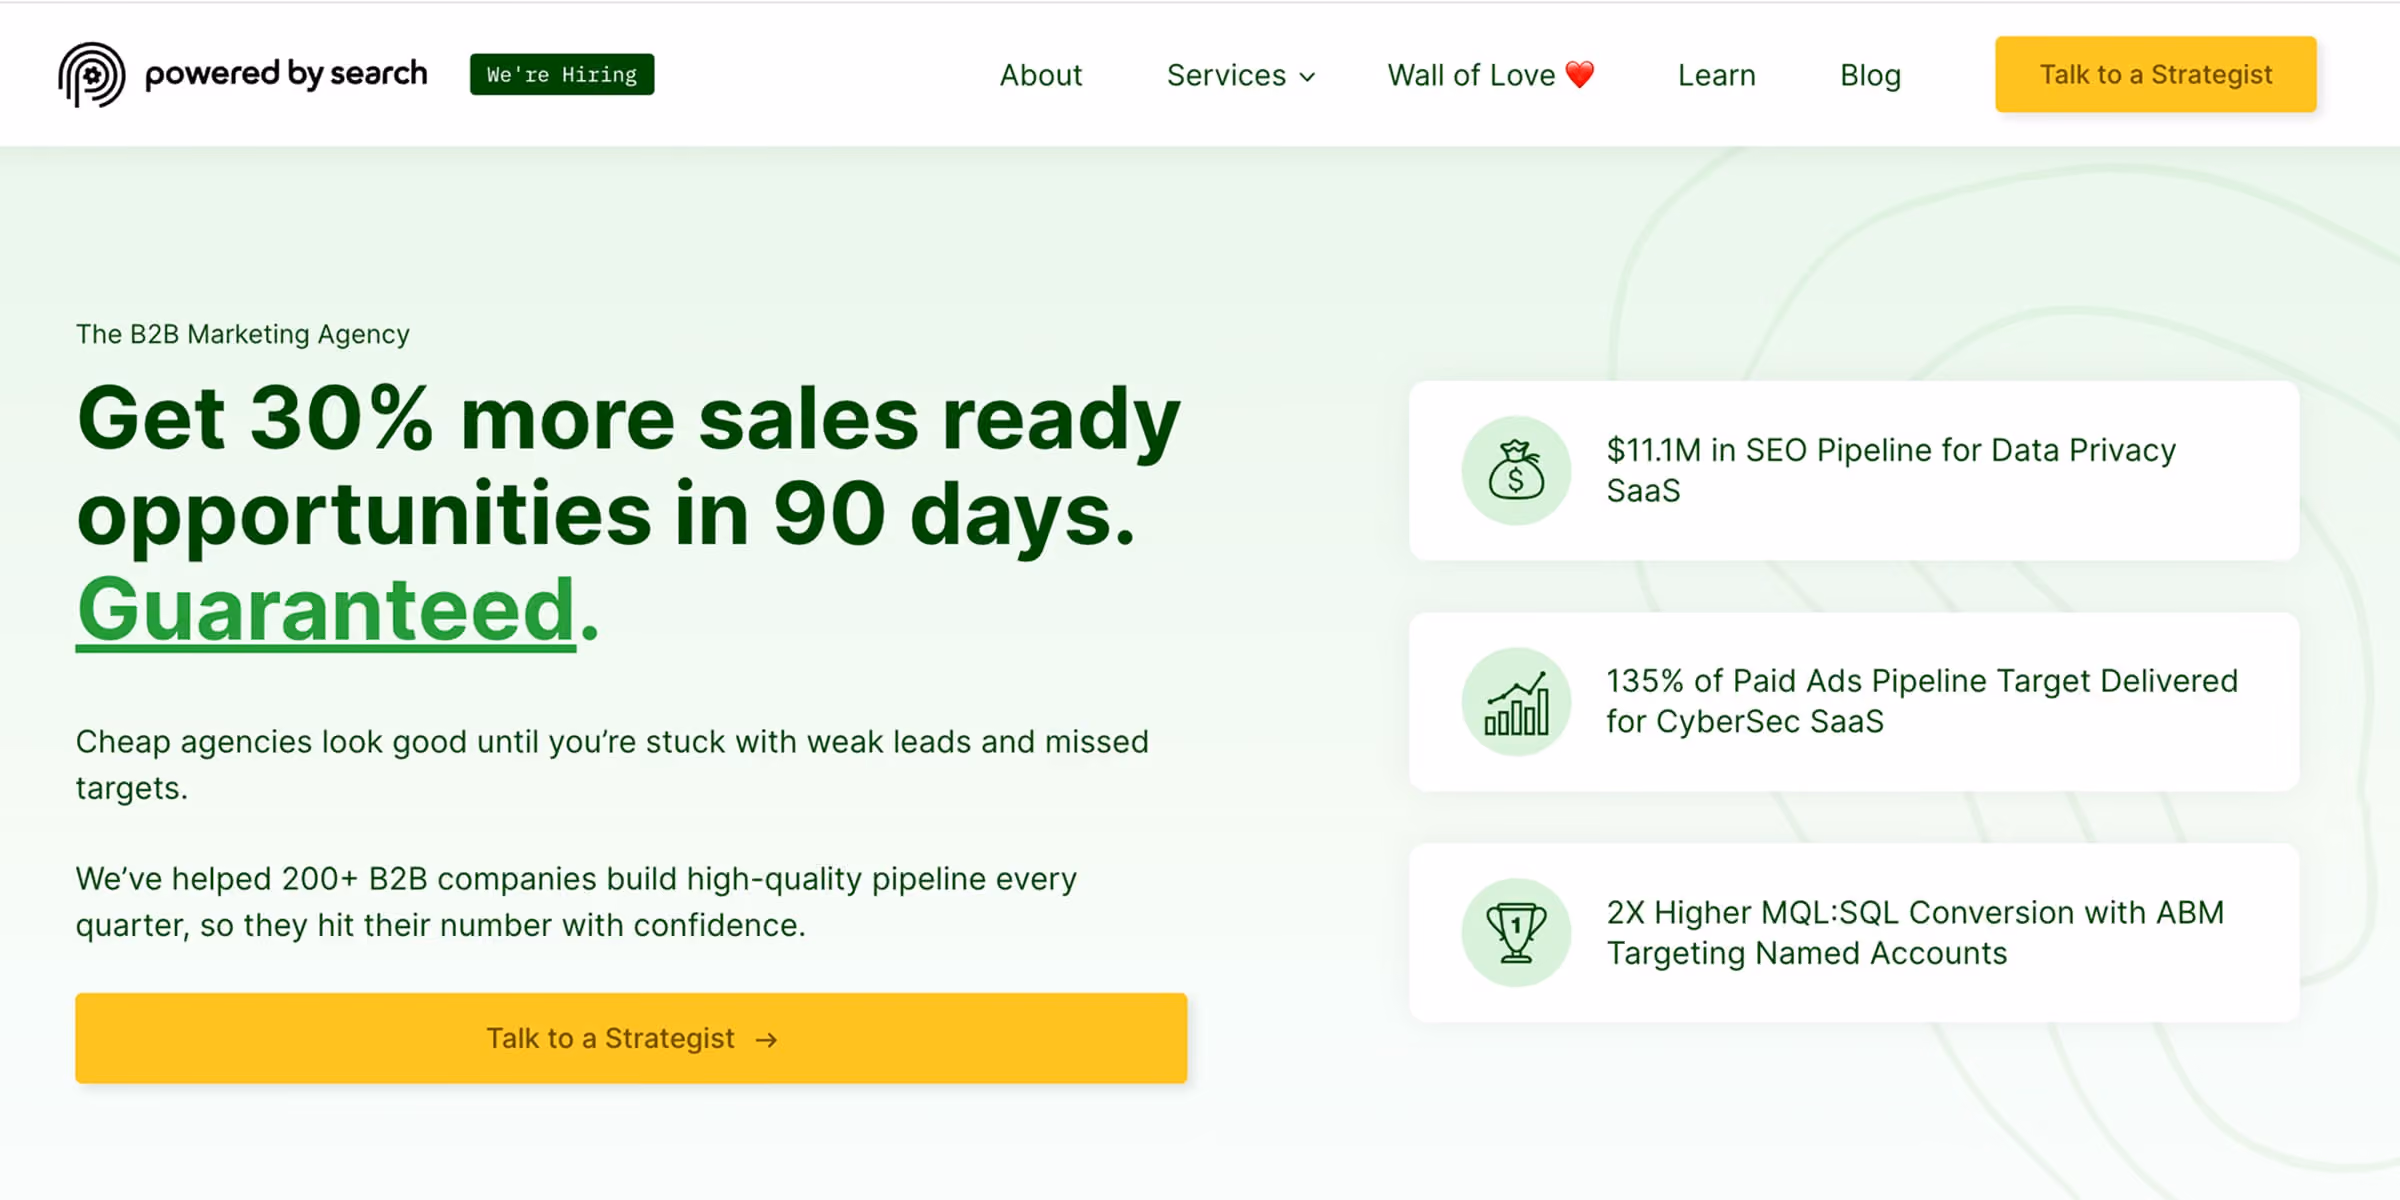Click The B2B Marketing Agency tagline
Viewport: 2400px width, 1200px height.
point(243,334)
